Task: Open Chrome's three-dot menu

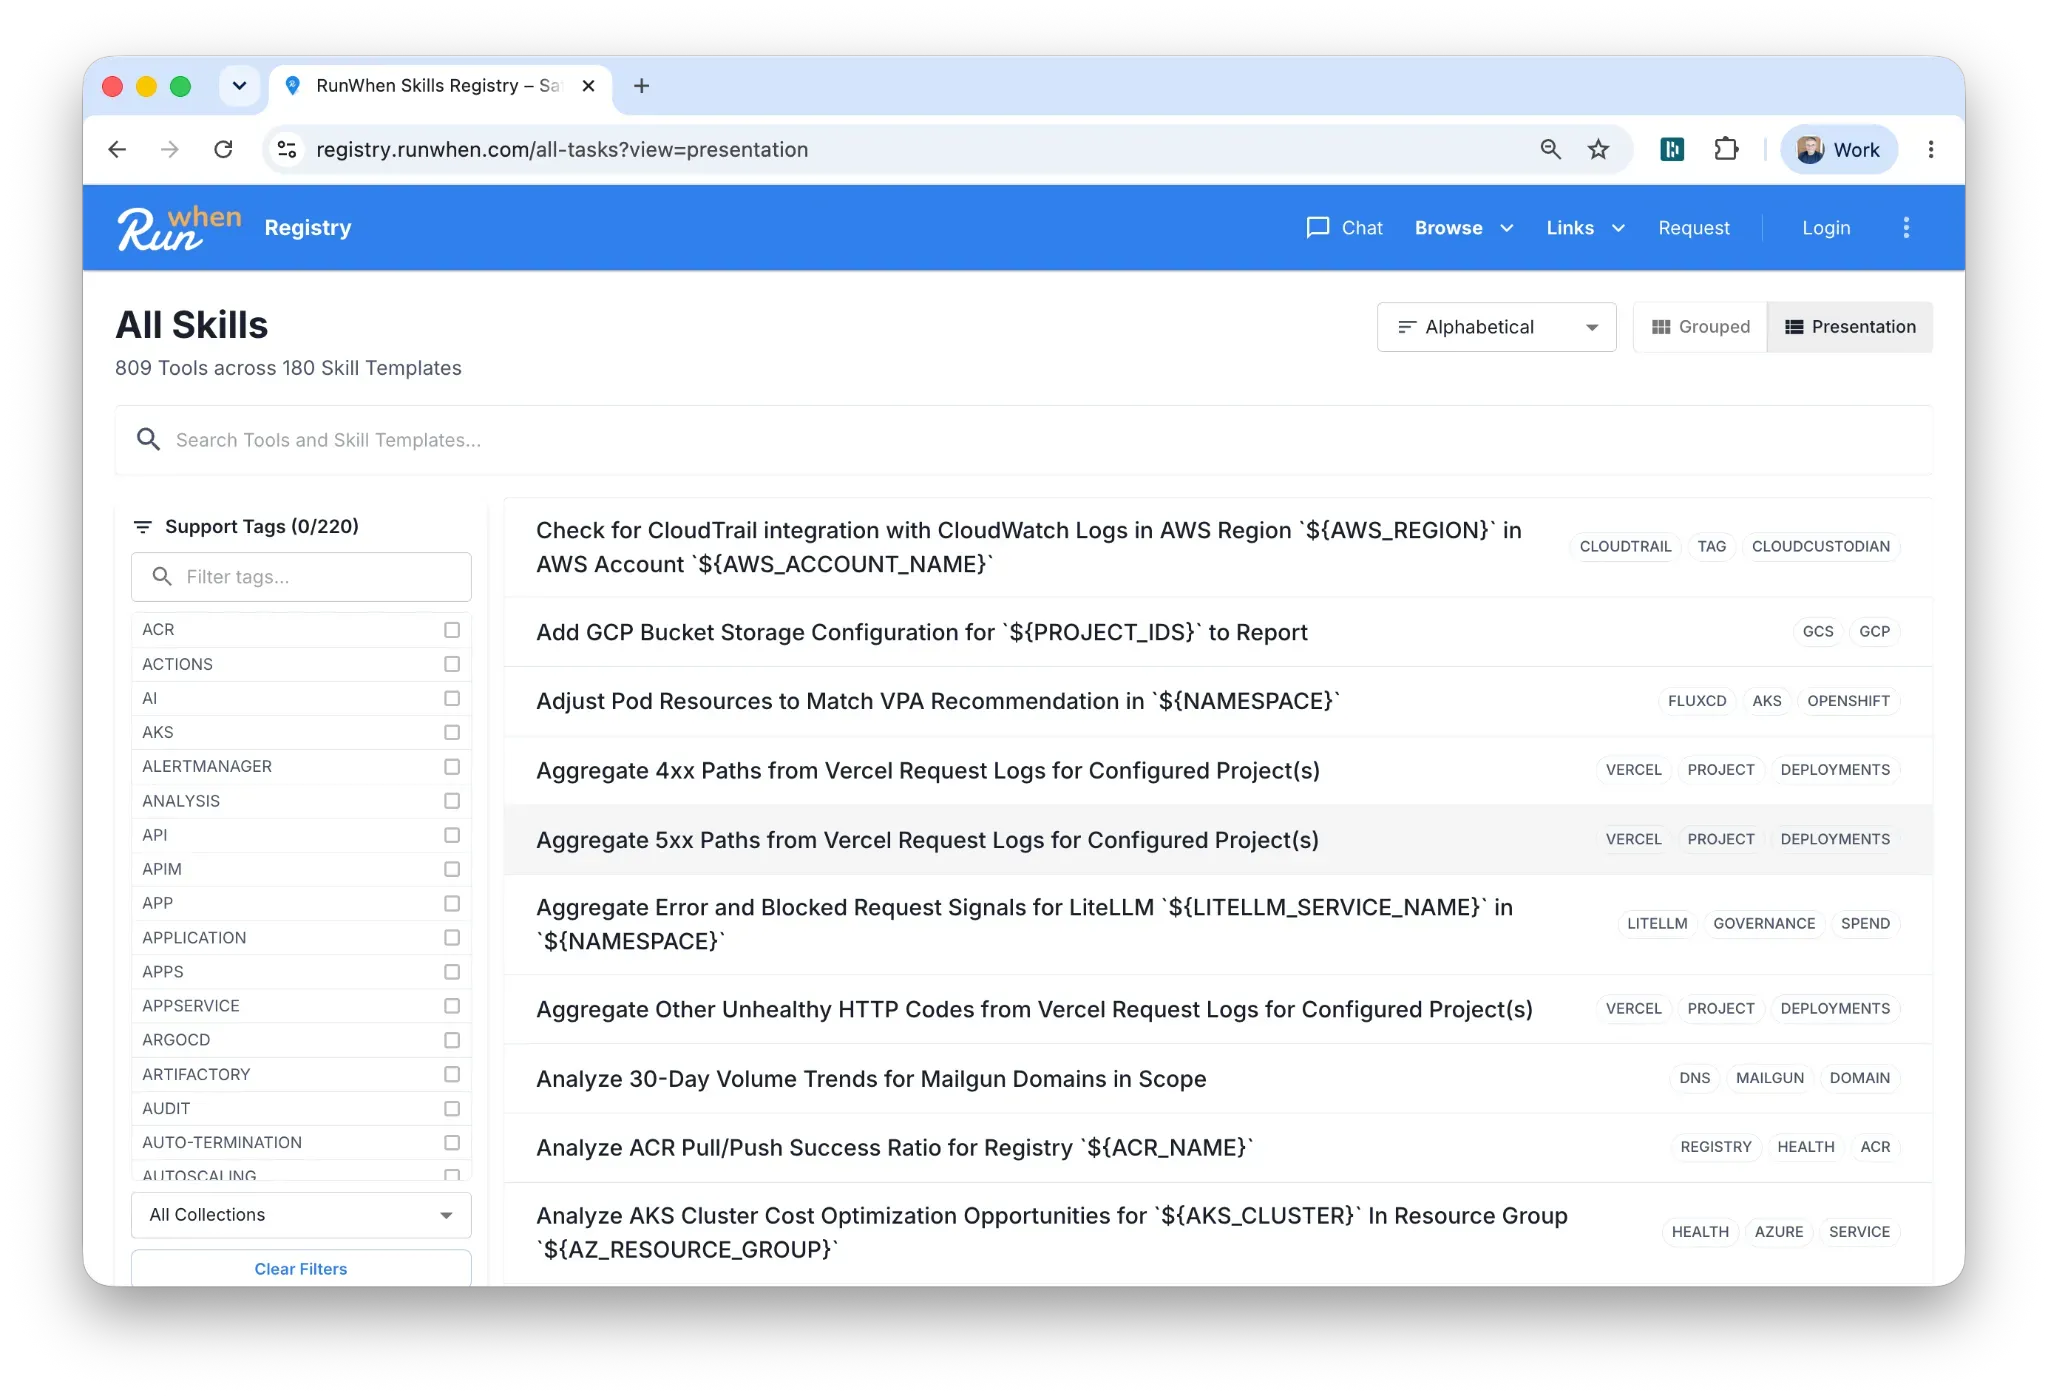Action: [x=1931, y=149]
